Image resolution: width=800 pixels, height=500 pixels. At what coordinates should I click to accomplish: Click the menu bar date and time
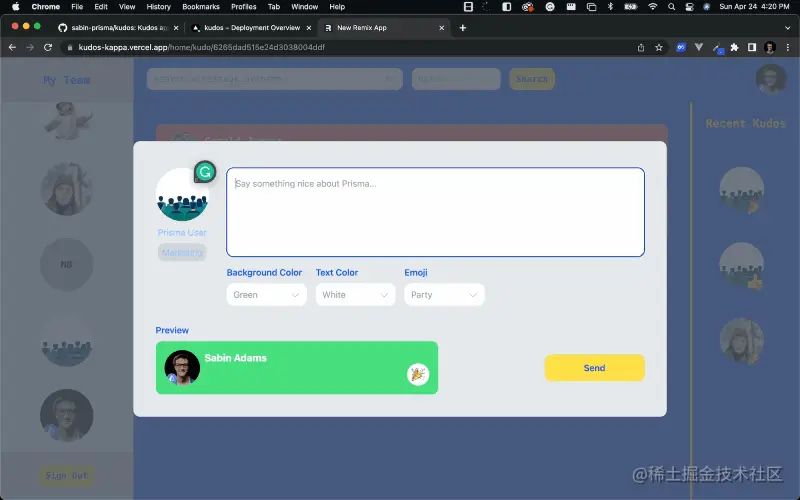(x=754, y=7)
